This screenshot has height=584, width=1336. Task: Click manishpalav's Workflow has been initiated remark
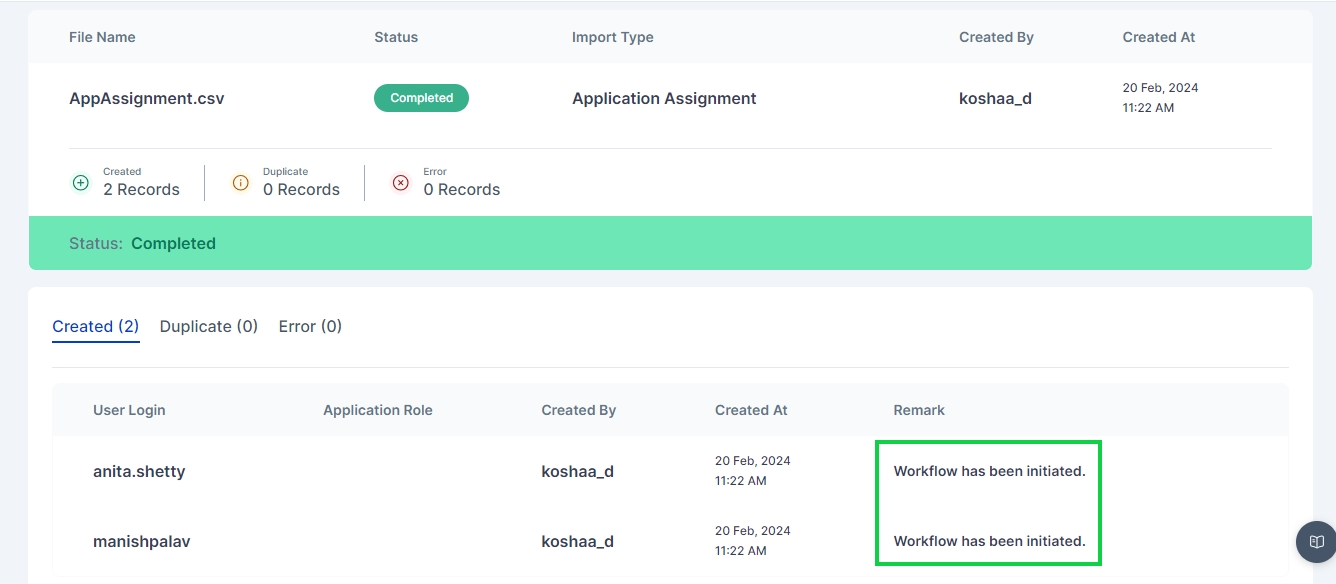tap(989, 541)
